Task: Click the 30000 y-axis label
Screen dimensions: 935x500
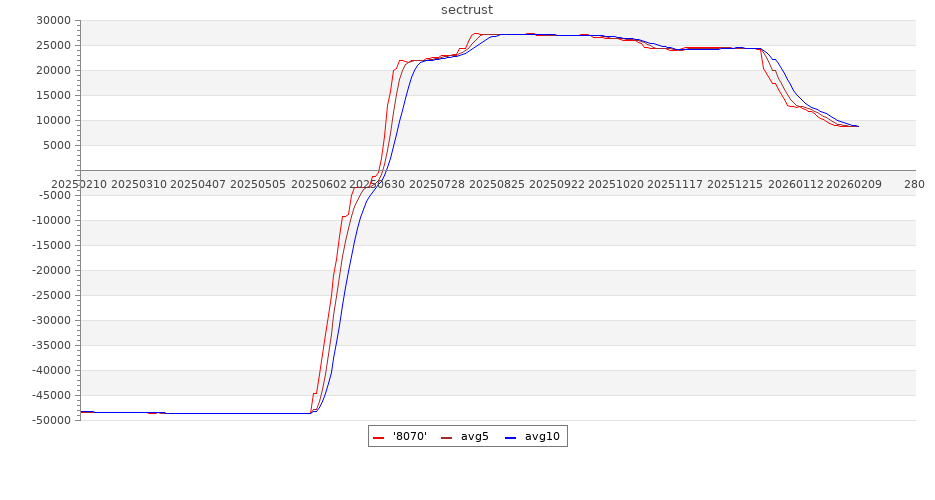Action: 52,21
